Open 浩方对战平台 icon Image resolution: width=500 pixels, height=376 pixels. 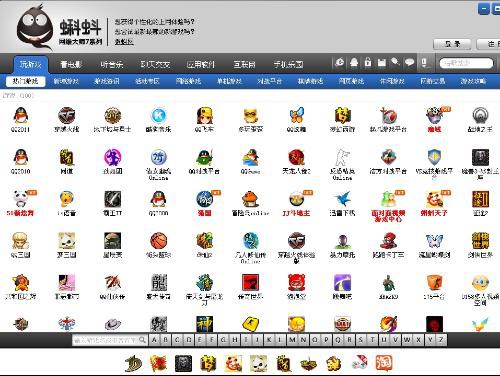[388, 157]
